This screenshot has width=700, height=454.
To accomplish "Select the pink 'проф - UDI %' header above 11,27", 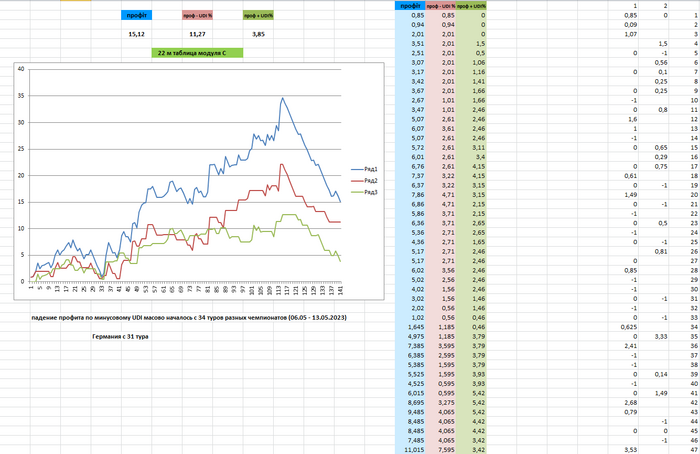I will coord(197,15).
